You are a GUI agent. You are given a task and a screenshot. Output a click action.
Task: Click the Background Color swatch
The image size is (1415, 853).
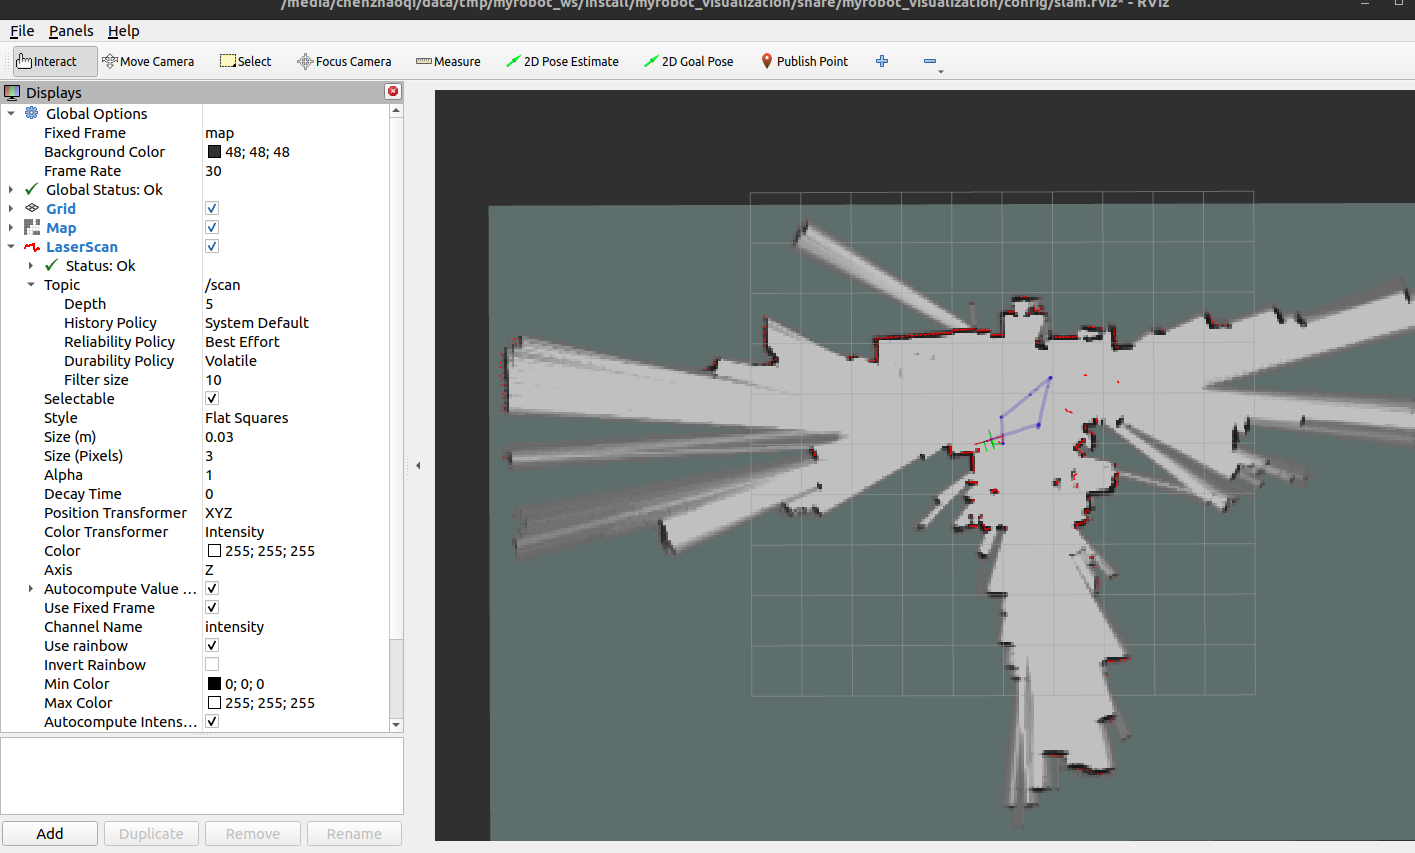pyautogui.click(x=214, y=152)
